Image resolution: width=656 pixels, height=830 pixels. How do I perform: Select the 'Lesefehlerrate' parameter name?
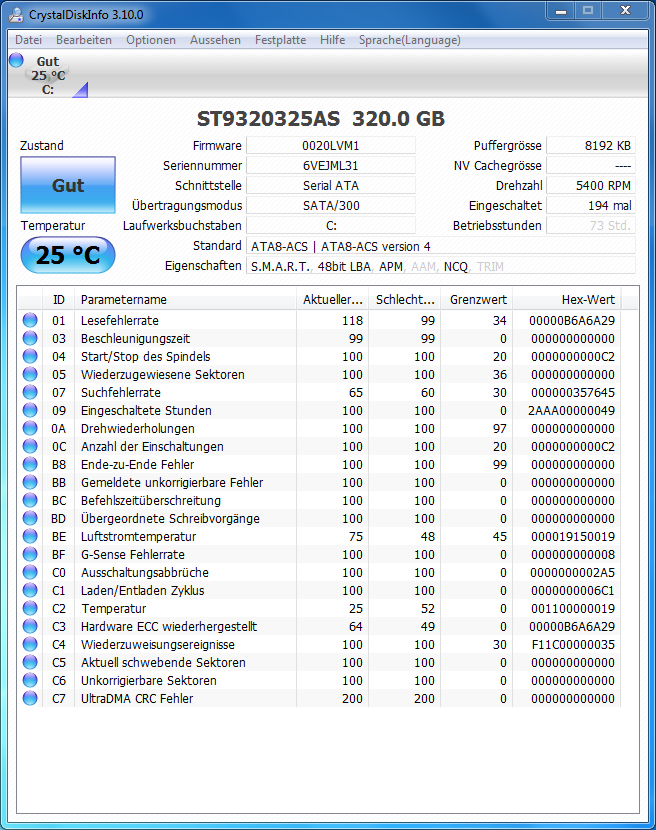coord(120,321)
